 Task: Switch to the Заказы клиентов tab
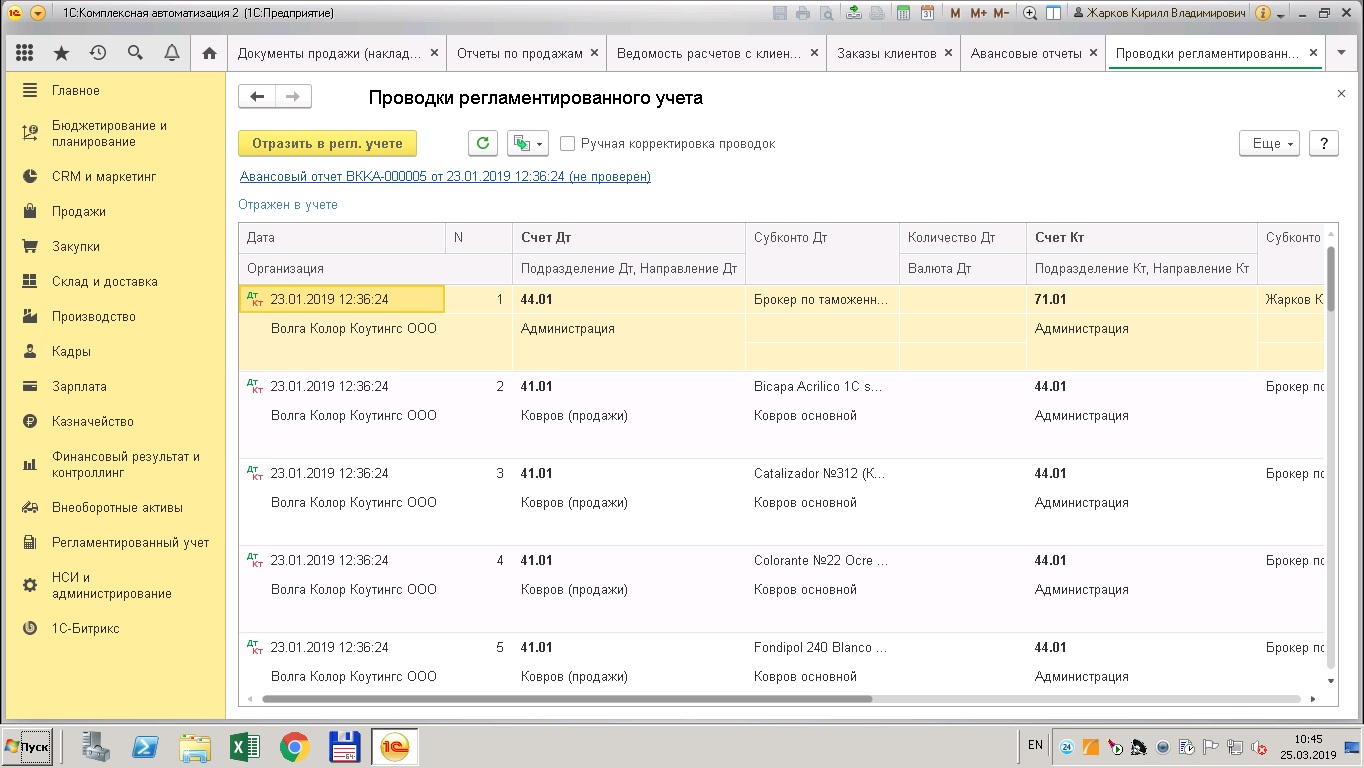point(886,53)
